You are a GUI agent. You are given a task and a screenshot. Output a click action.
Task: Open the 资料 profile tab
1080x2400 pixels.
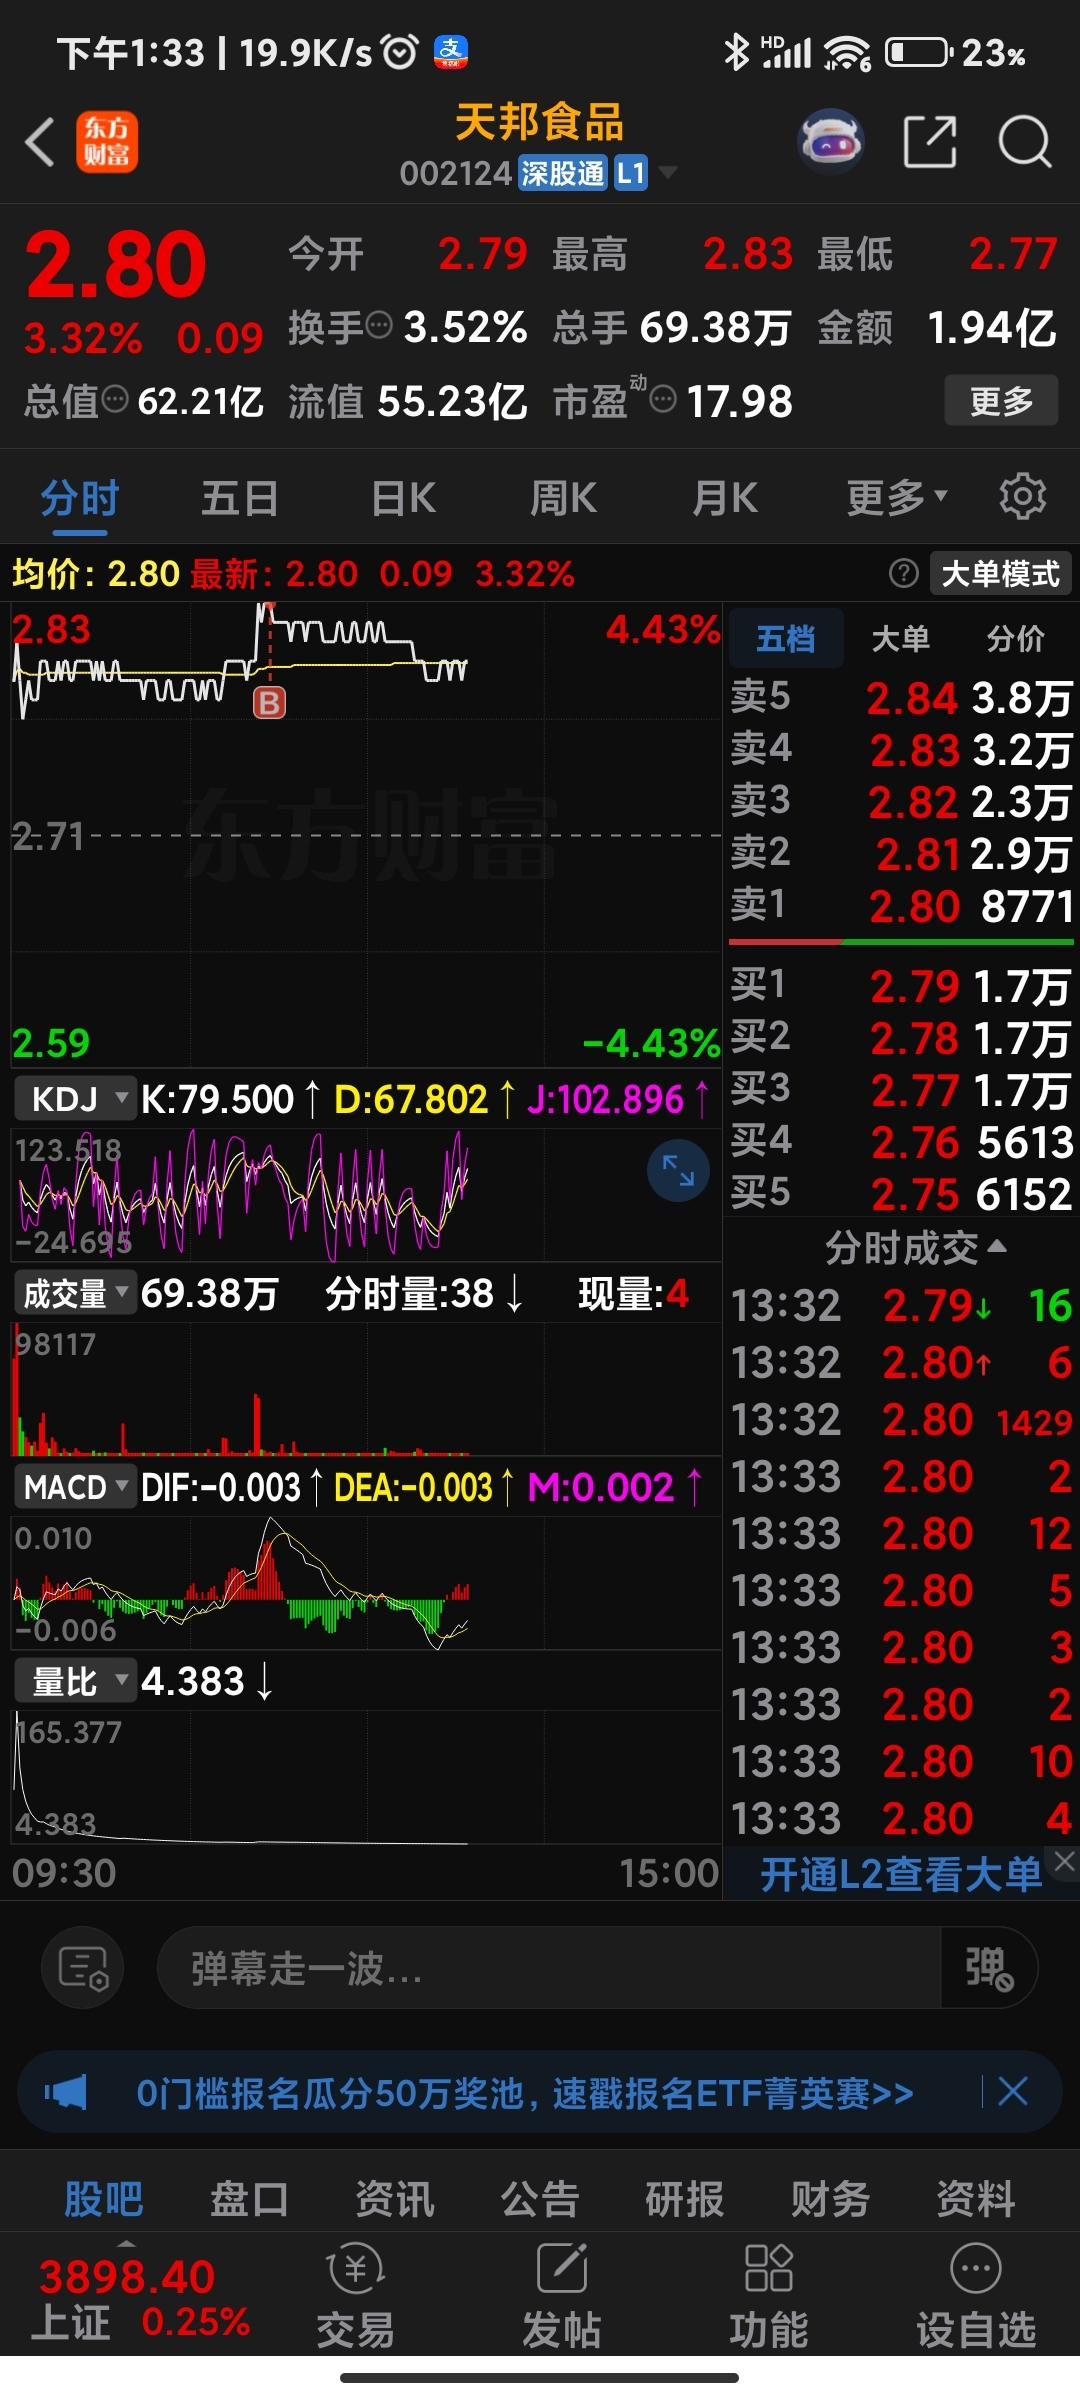(x=975, y=2197)
